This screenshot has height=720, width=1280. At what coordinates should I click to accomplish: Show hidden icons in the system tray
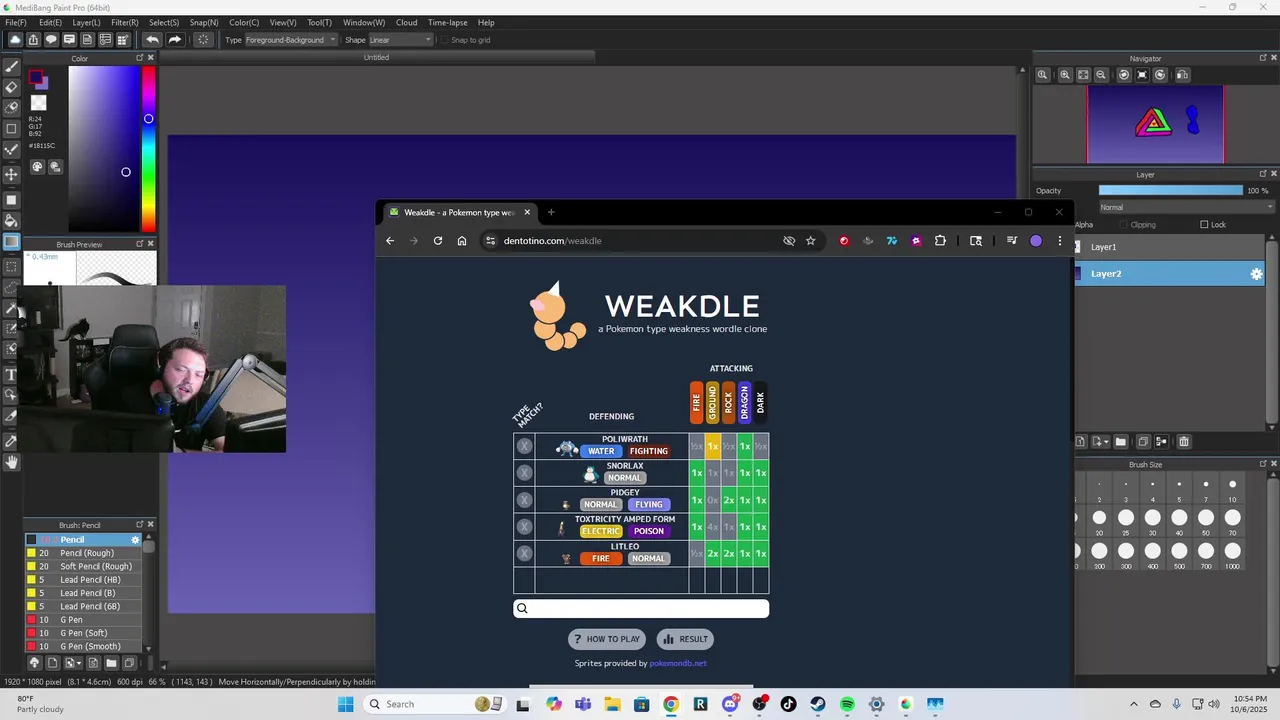(1133, 704)
